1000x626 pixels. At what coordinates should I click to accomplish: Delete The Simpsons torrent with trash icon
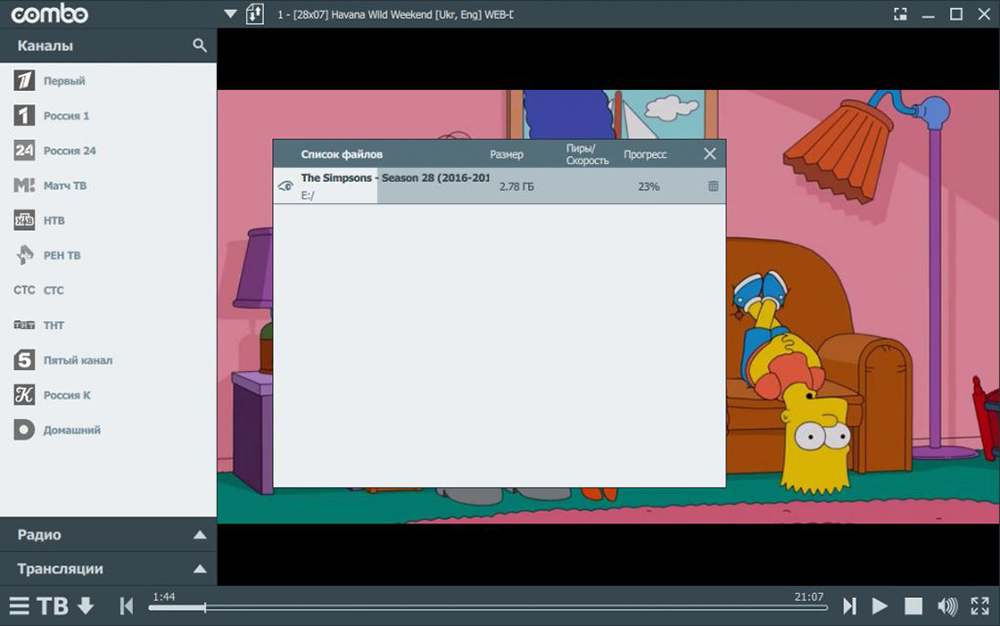pyautogui.click(x=713, y=186)
